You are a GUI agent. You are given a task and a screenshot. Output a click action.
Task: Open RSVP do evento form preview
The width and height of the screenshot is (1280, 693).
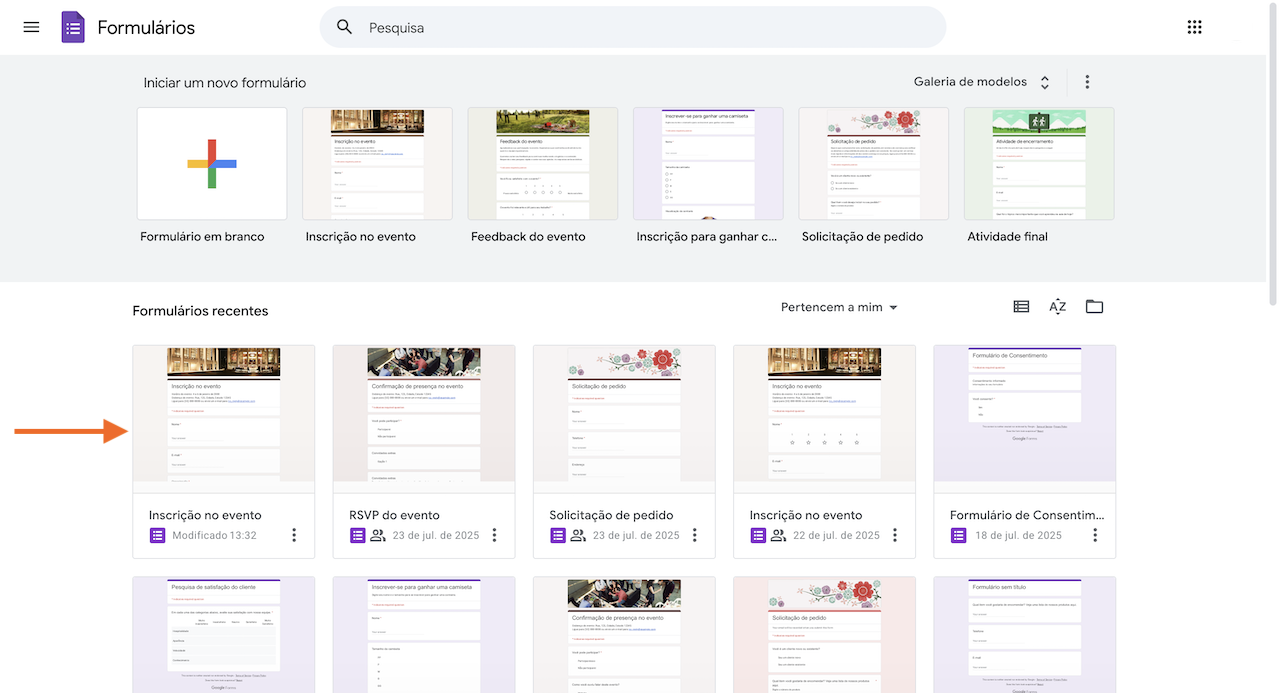(x=424, y=419)
